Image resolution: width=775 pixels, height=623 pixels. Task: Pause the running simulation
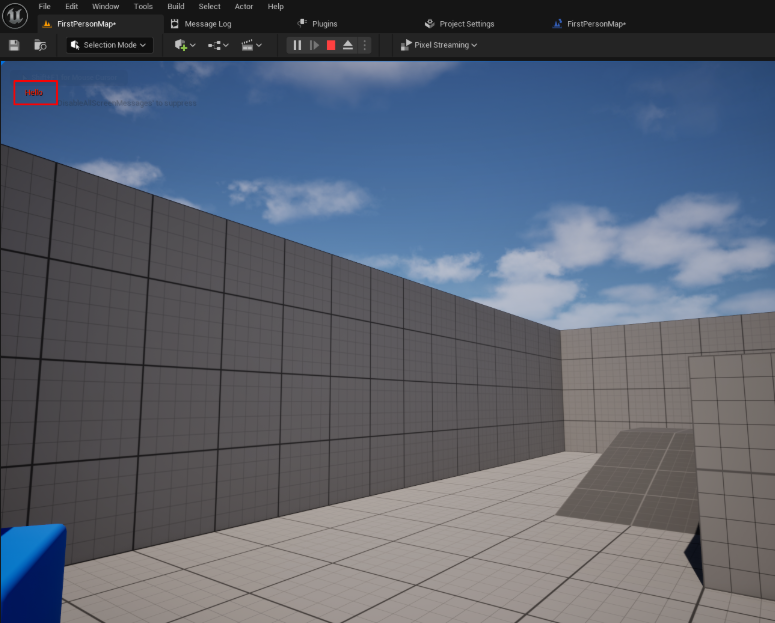coord(297,45)
